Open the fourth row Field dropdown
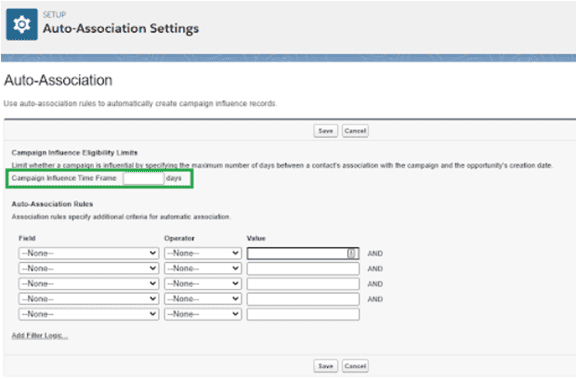 (89, 299)
